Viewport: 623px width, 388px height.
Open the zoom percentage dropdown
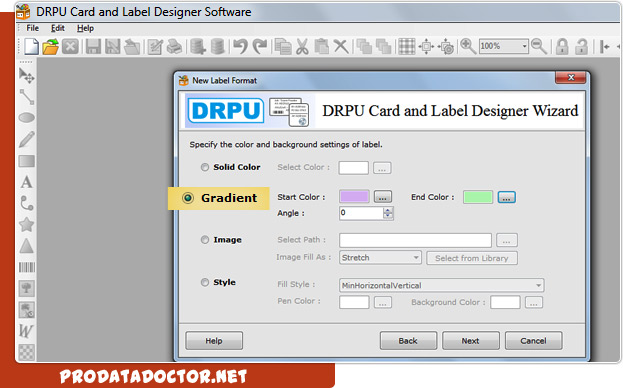(x=524, y=46)
